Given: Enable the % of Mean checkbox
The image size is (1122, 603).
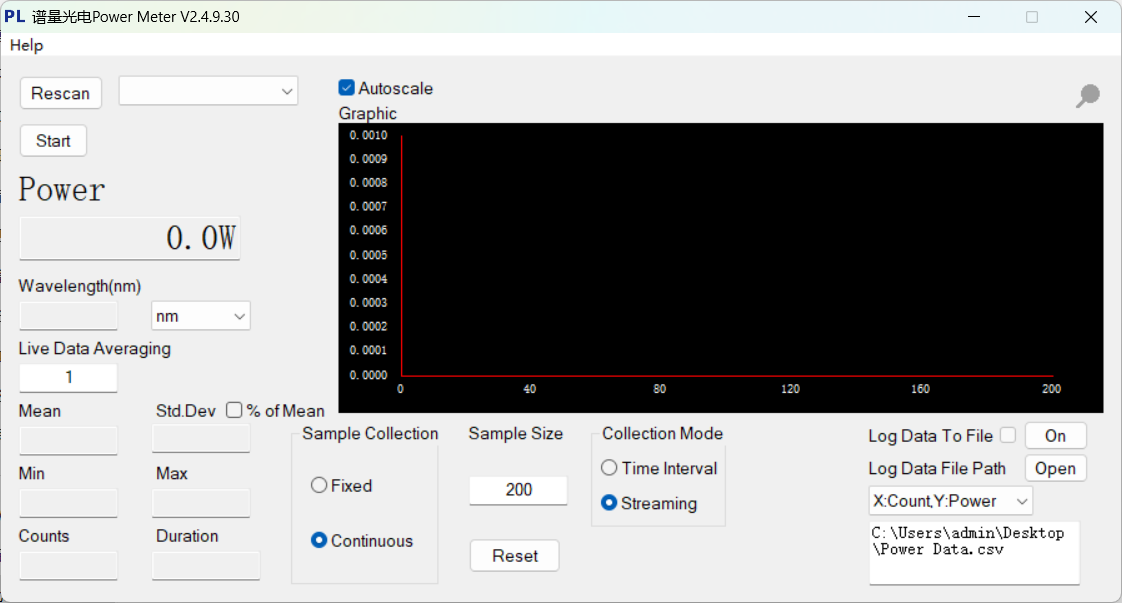Looking at the screenshot, I should pyautogui.click(x=235, y=410).
